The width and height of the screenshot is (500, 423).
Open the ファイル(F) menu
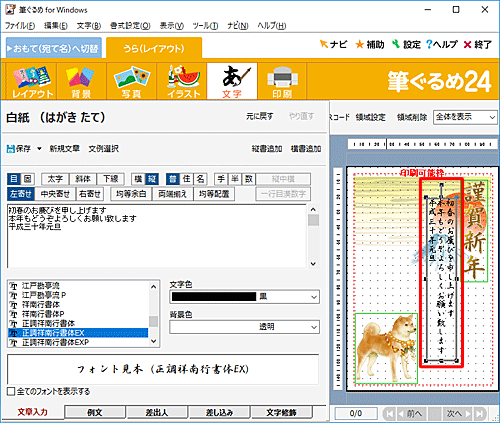click(x=20, y=26)
